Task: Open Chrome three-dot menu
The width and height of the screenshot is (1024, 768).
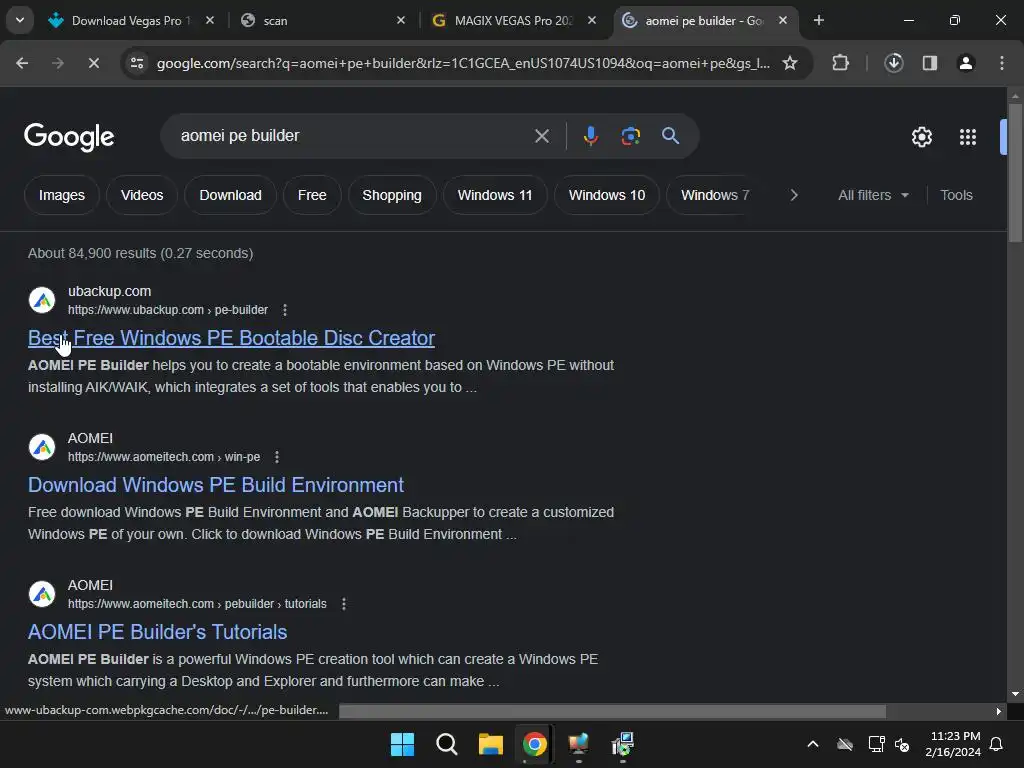Action: point(1001,63)
